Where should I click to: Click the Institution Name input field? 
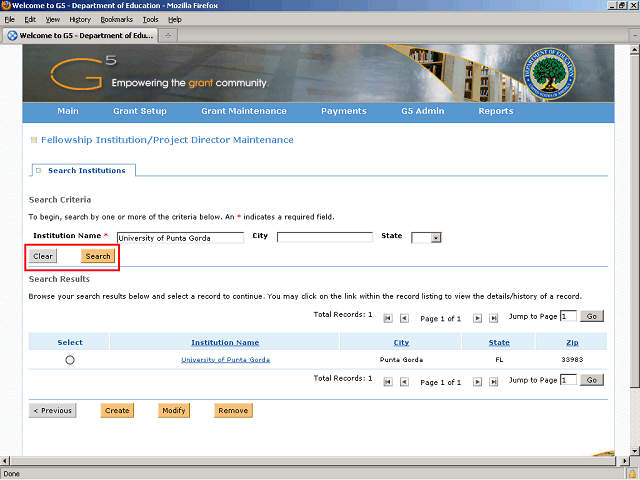point(180,238)
